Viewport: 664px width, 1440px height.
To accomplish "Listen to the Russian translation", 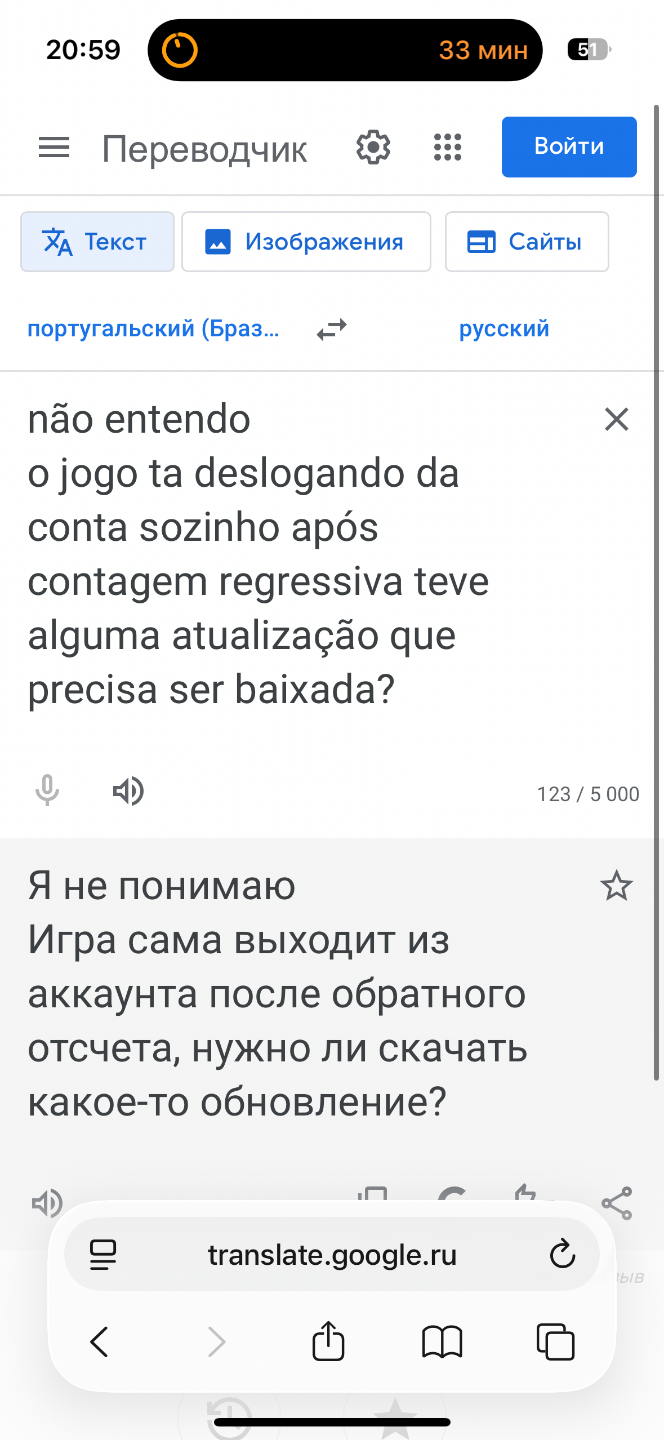I will pyautogui.click(x=47, y=1202).
